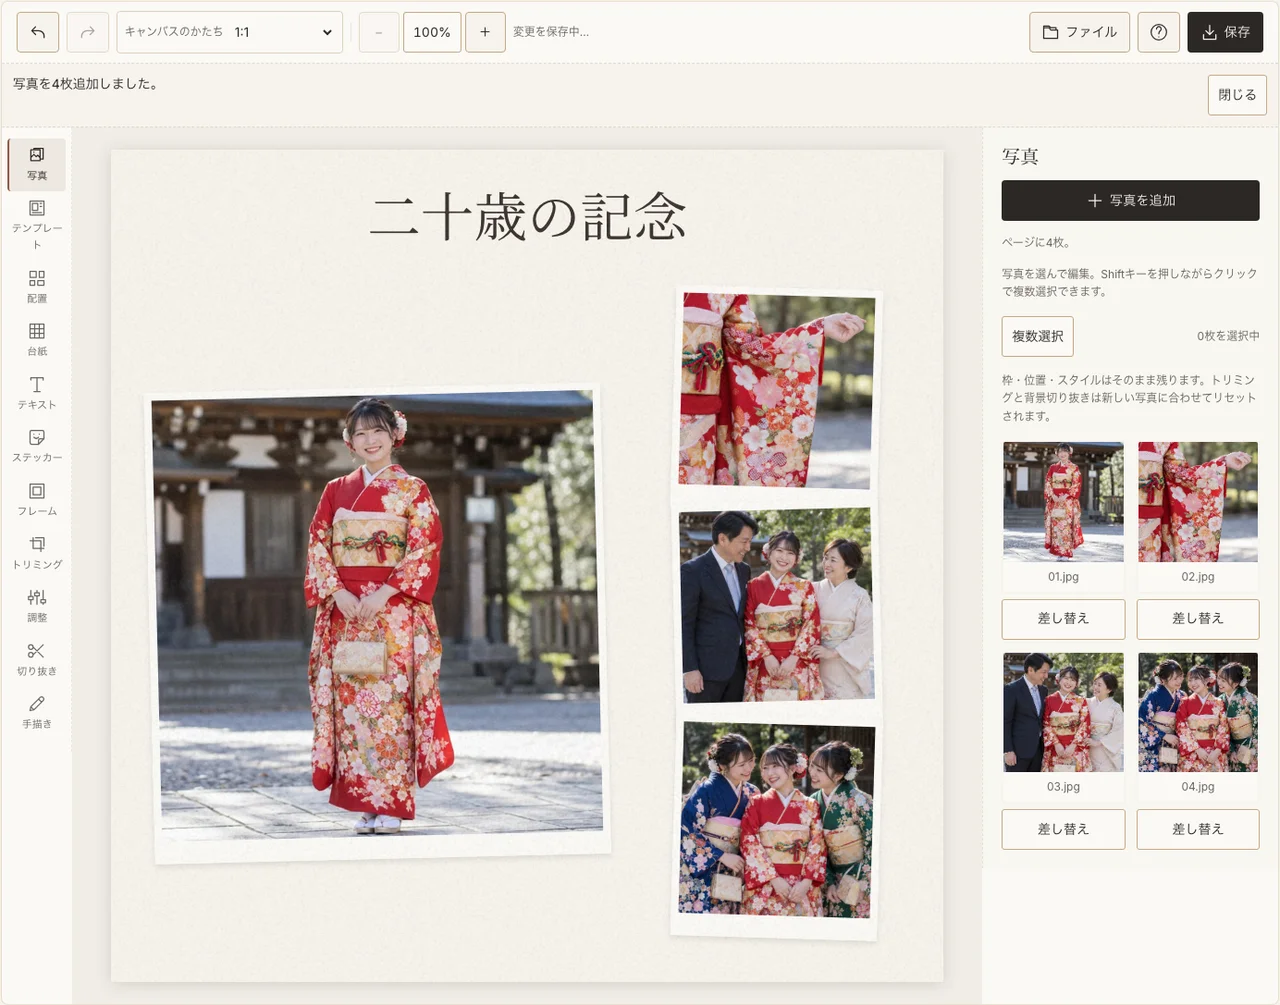
Task: Select the 手描き (Freehand) pencil tool
Action: point(37,711)
